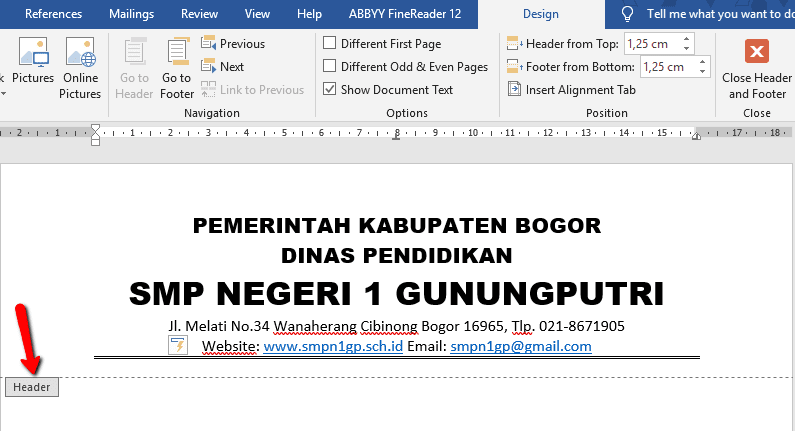Open the ABBYY FineReader 12 tab
Viewport: 795px width, 431px height.
coord(405,14)
